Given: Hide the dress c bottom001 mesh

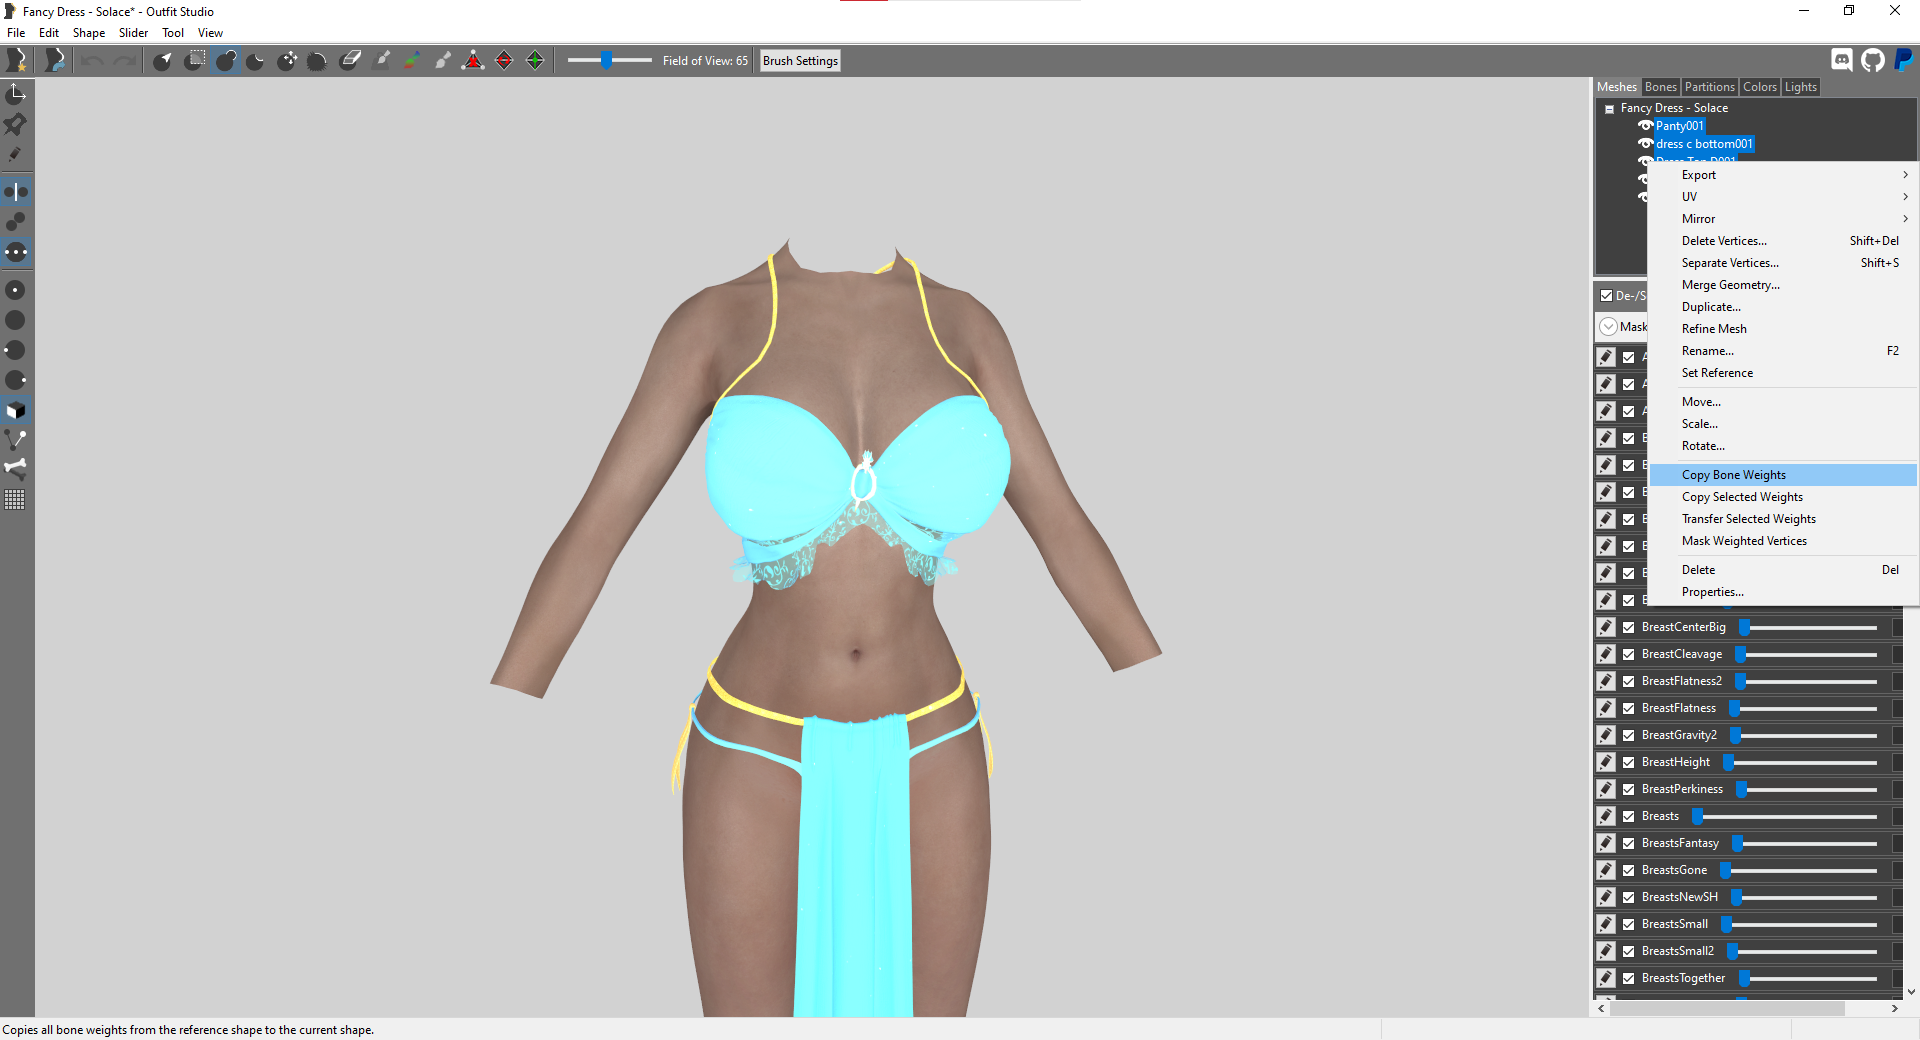Looking at the screenshot, I should tap(1645, 144).
